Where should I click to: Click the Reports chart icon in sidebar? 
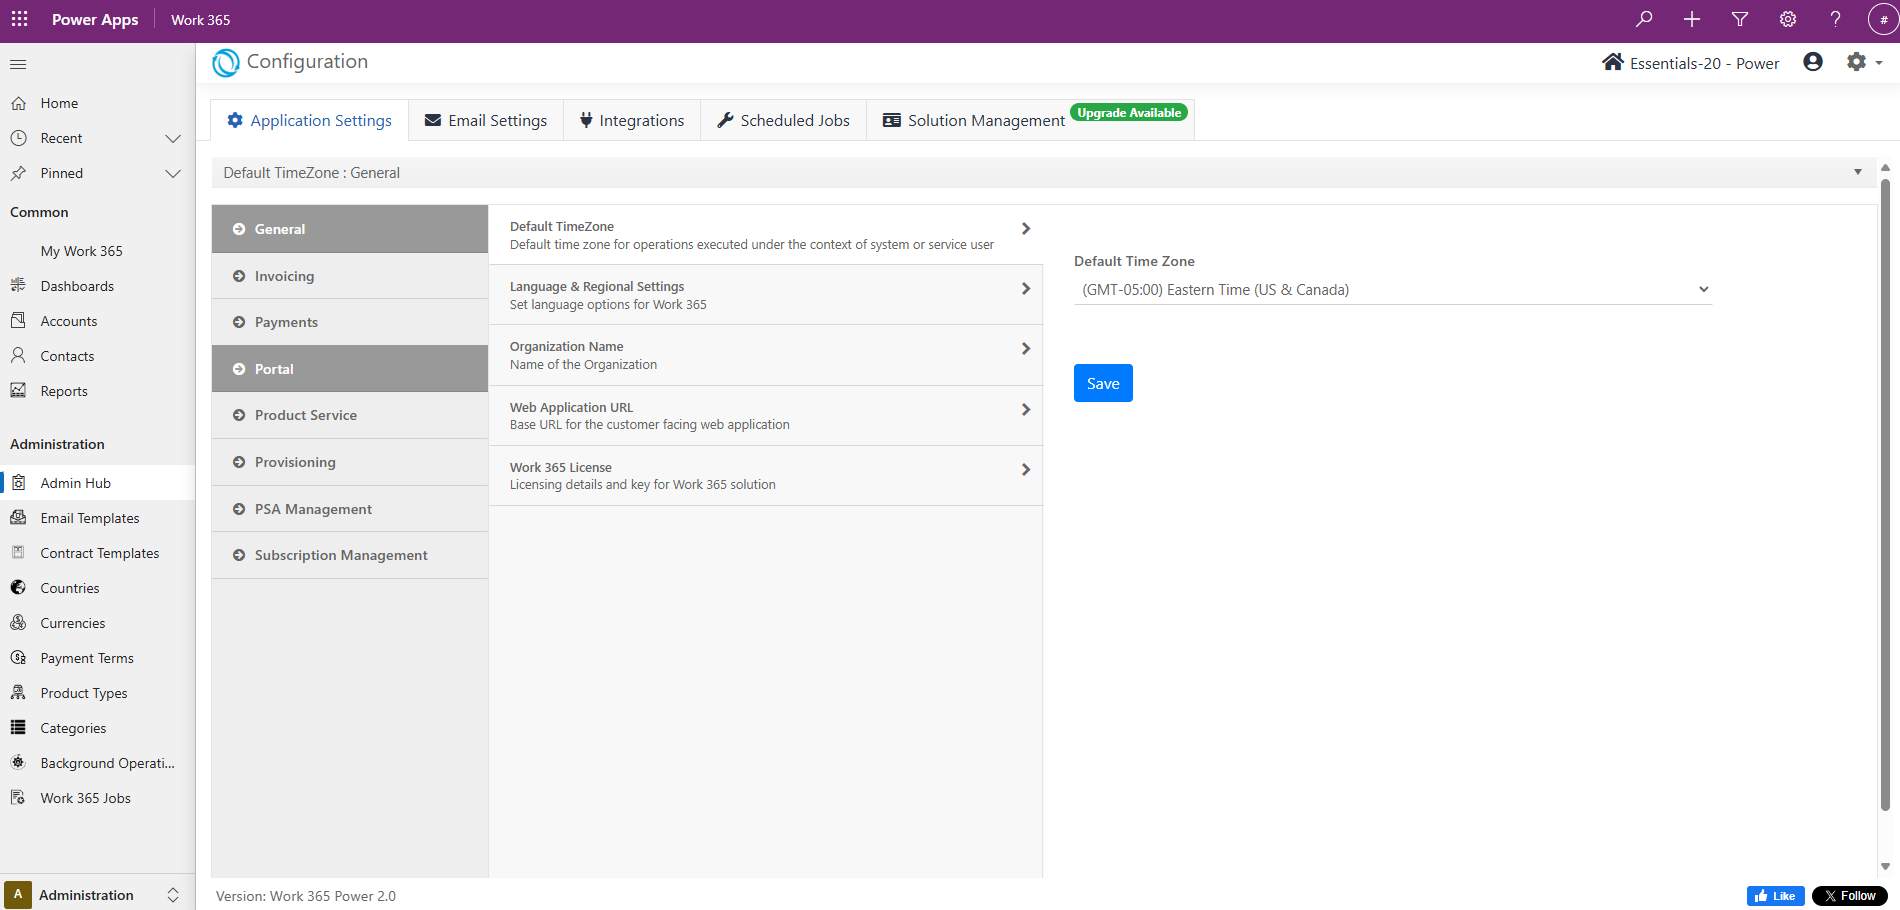pos(18,390)
